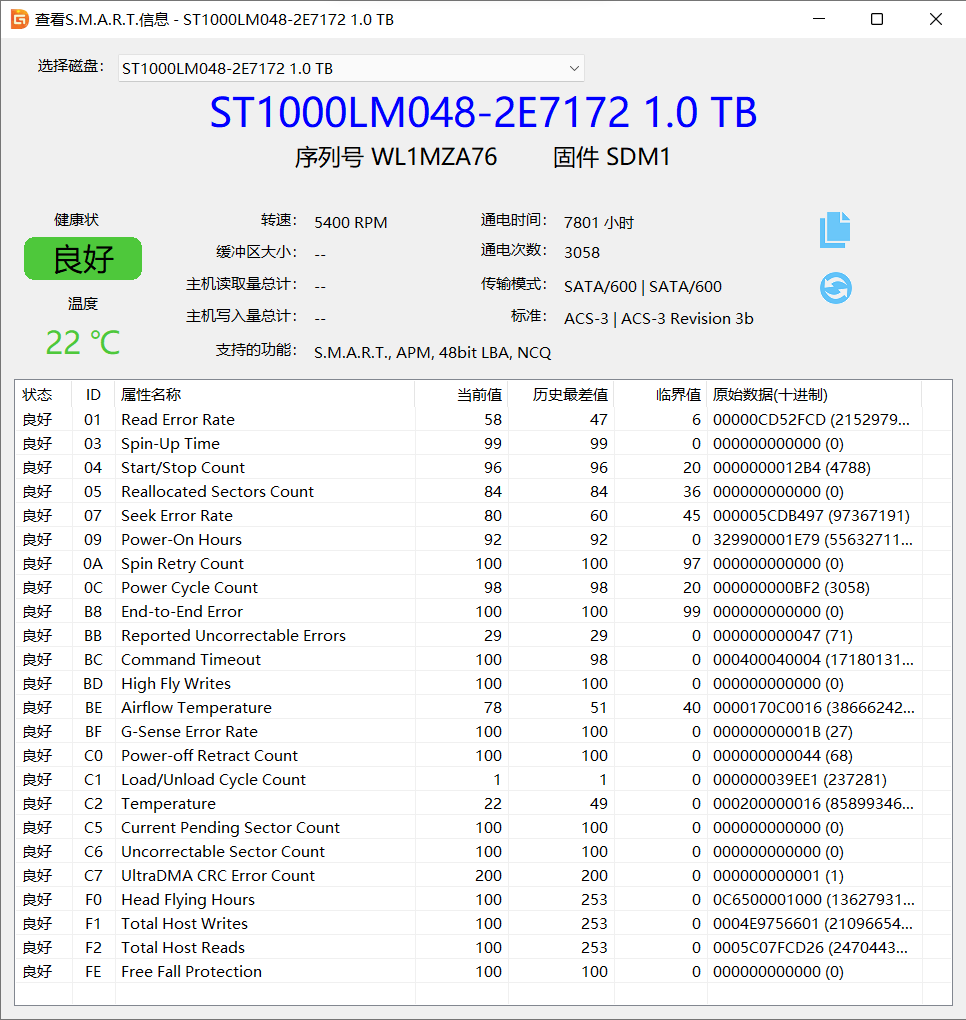Select the UltraDMA CRC Error Count row
966x1020 pixels.
[x=217, y=876]
